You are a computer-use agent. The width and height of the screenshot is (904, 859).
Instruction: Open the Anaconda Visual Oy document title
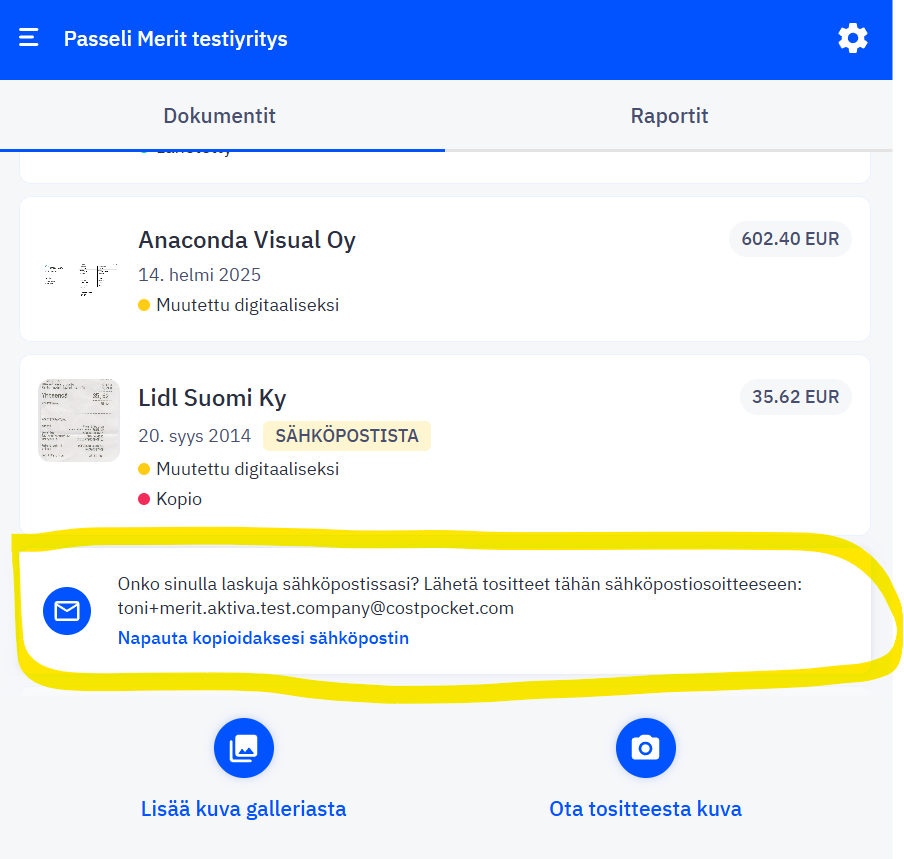[x=247, y=240]
